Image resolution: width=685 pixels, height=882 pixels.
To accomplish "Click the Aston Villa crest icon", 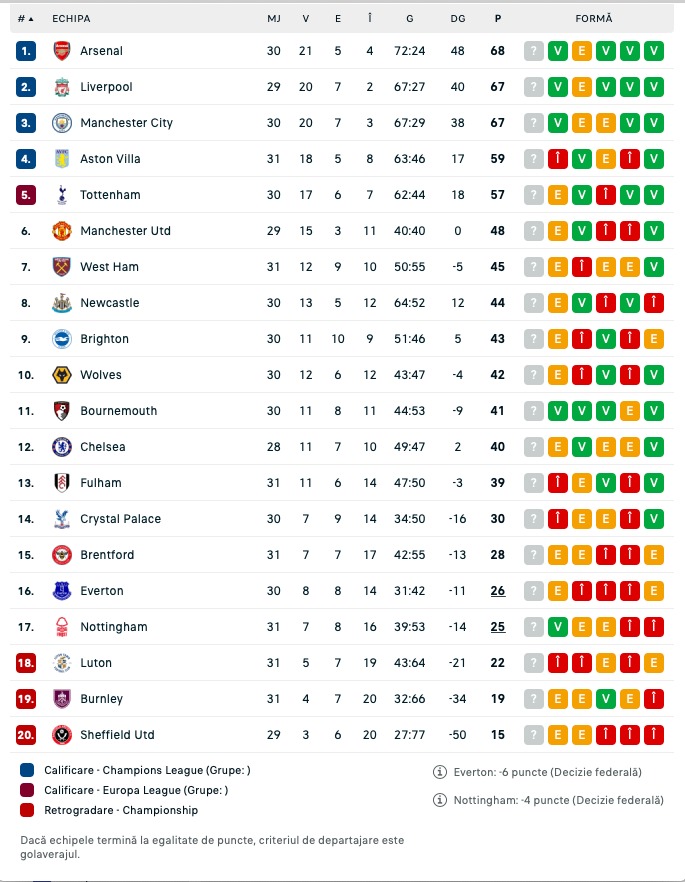I will [x=62, y=159].
